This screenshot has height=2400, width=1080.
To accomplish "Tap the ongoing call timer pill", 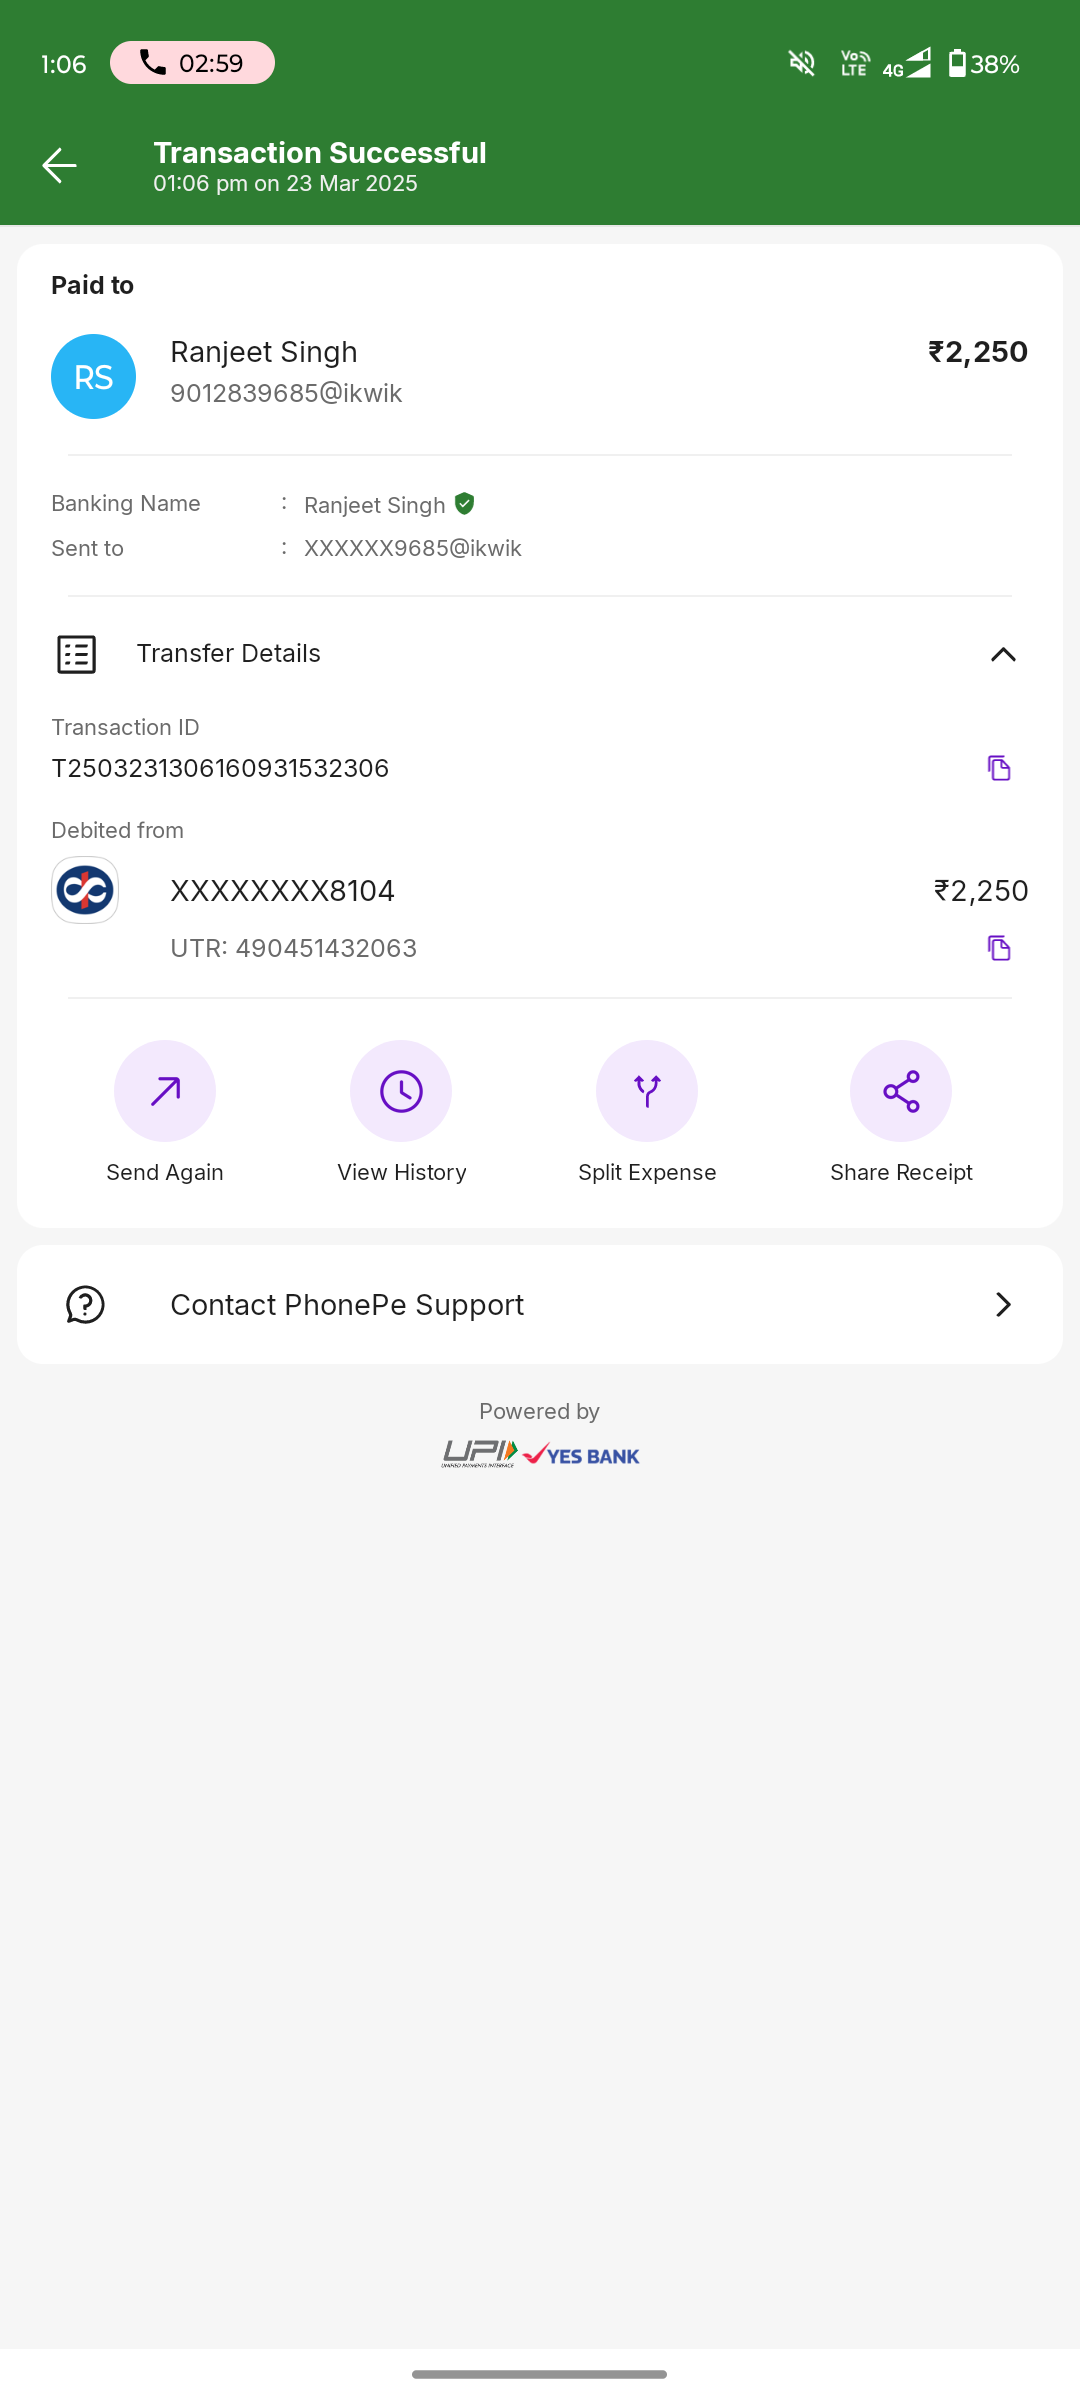I will click(x=192, y=63).
